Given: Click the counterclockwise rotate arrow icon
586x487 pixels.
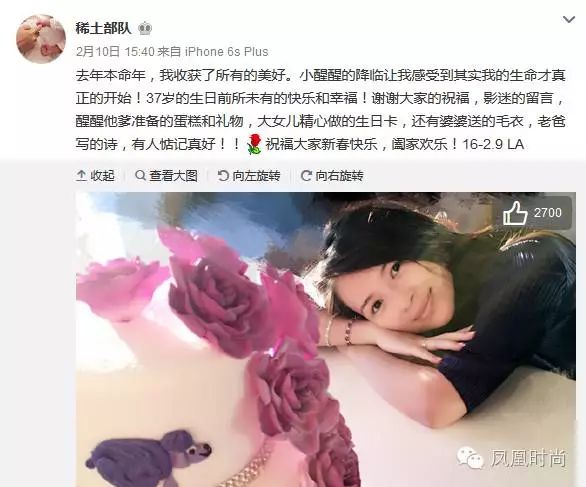Looking at the screenshot, I should [223, 175].
